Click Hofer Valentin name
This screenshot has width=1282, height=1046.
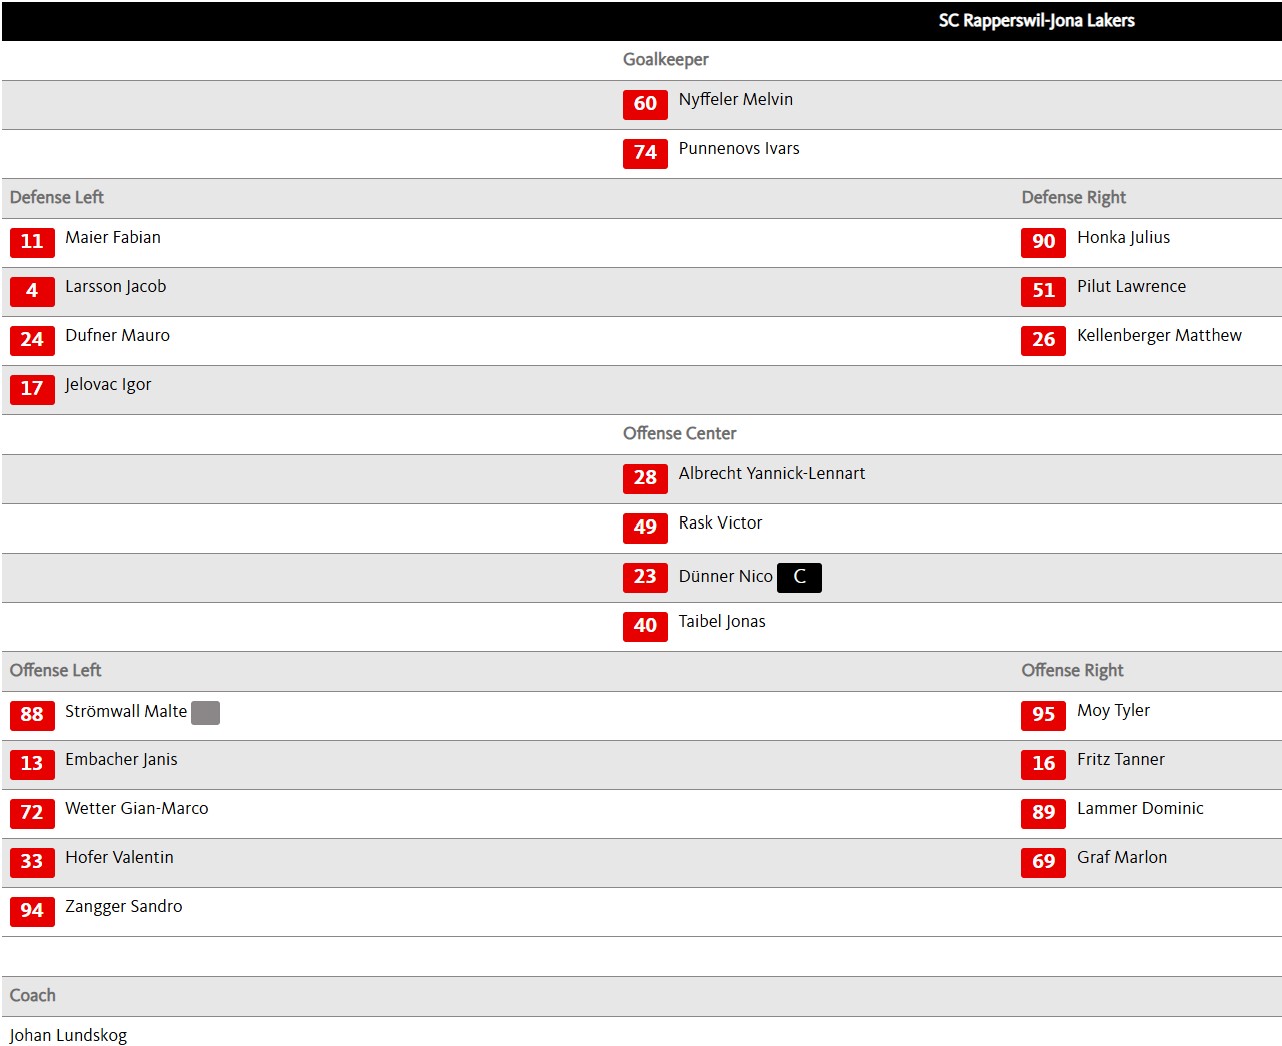click(119, 857)
